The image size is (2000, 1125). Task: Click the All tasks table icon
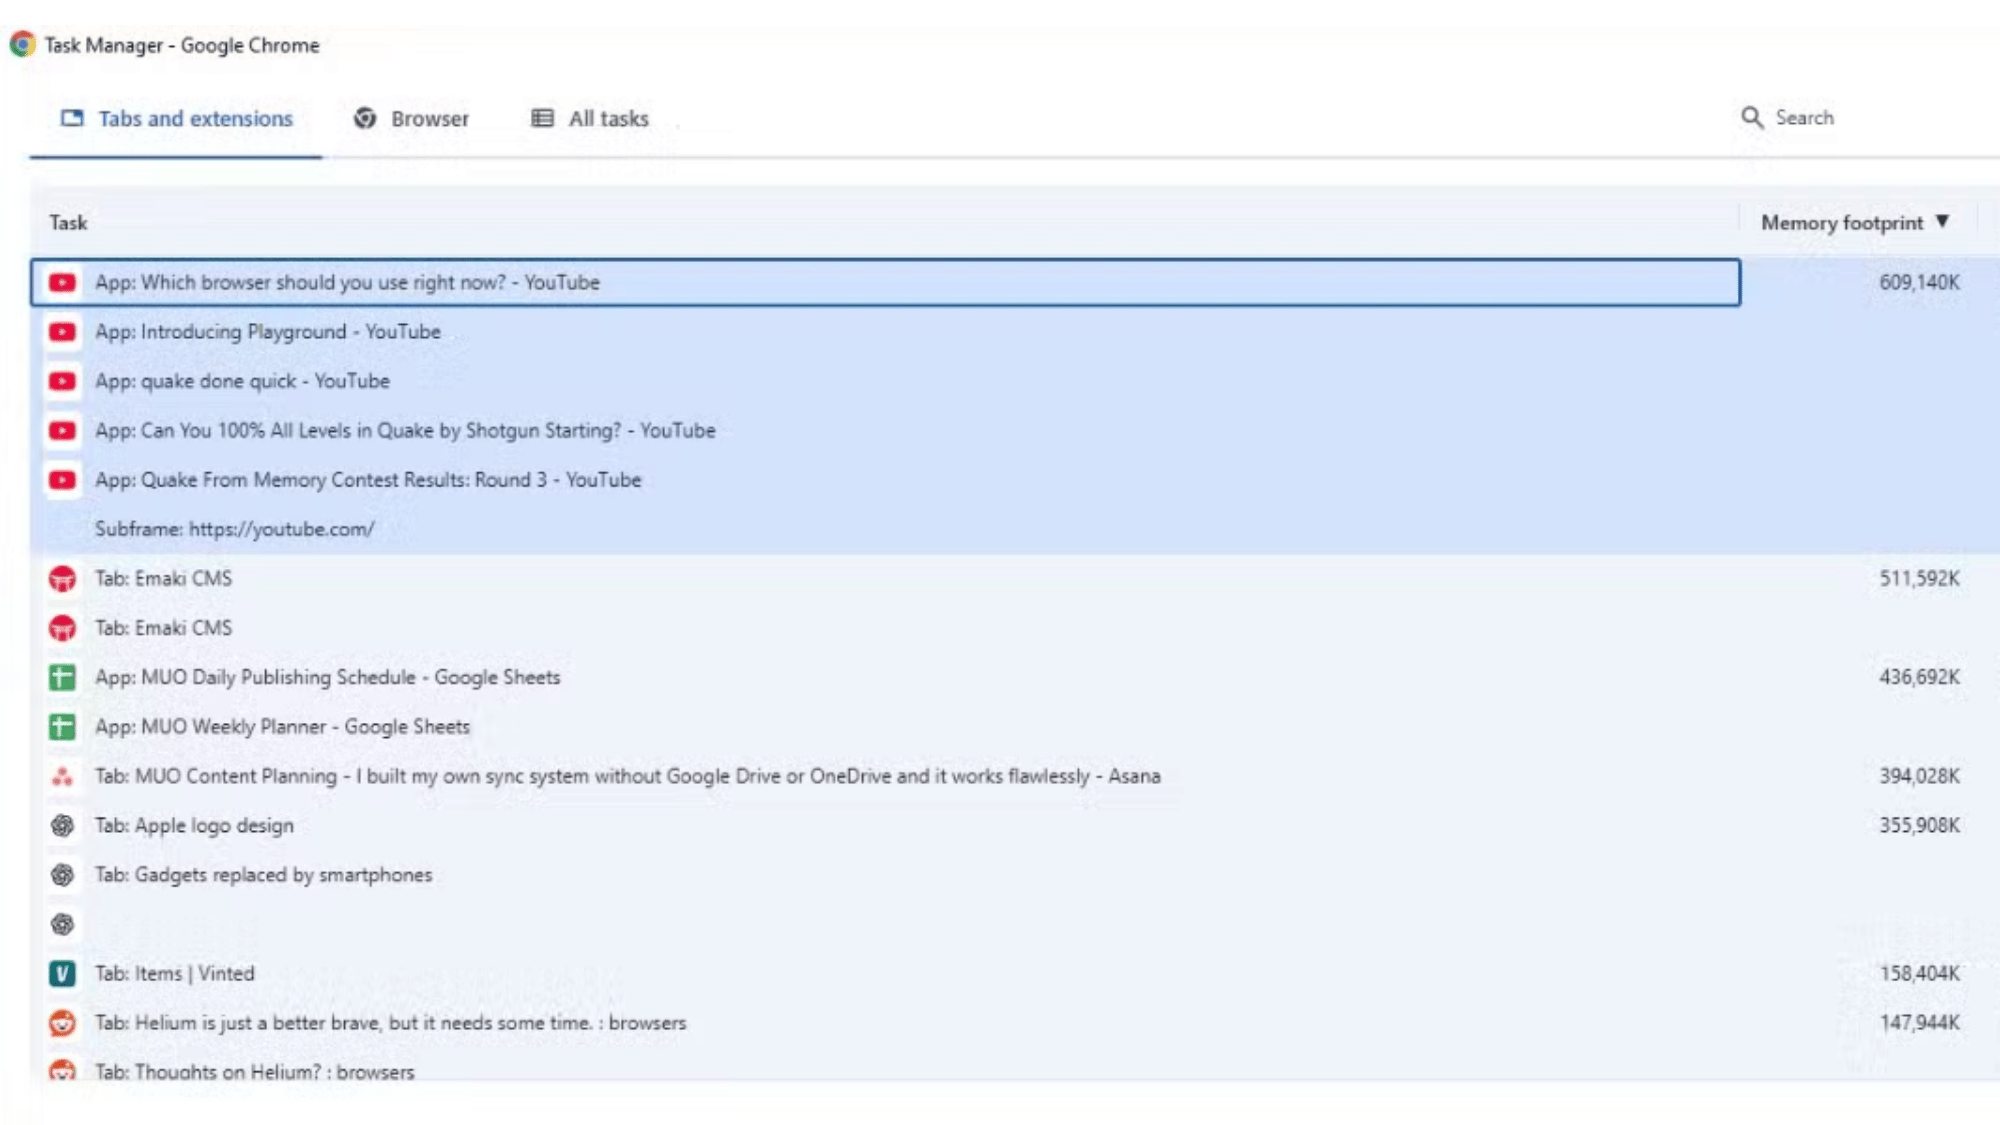542,118
